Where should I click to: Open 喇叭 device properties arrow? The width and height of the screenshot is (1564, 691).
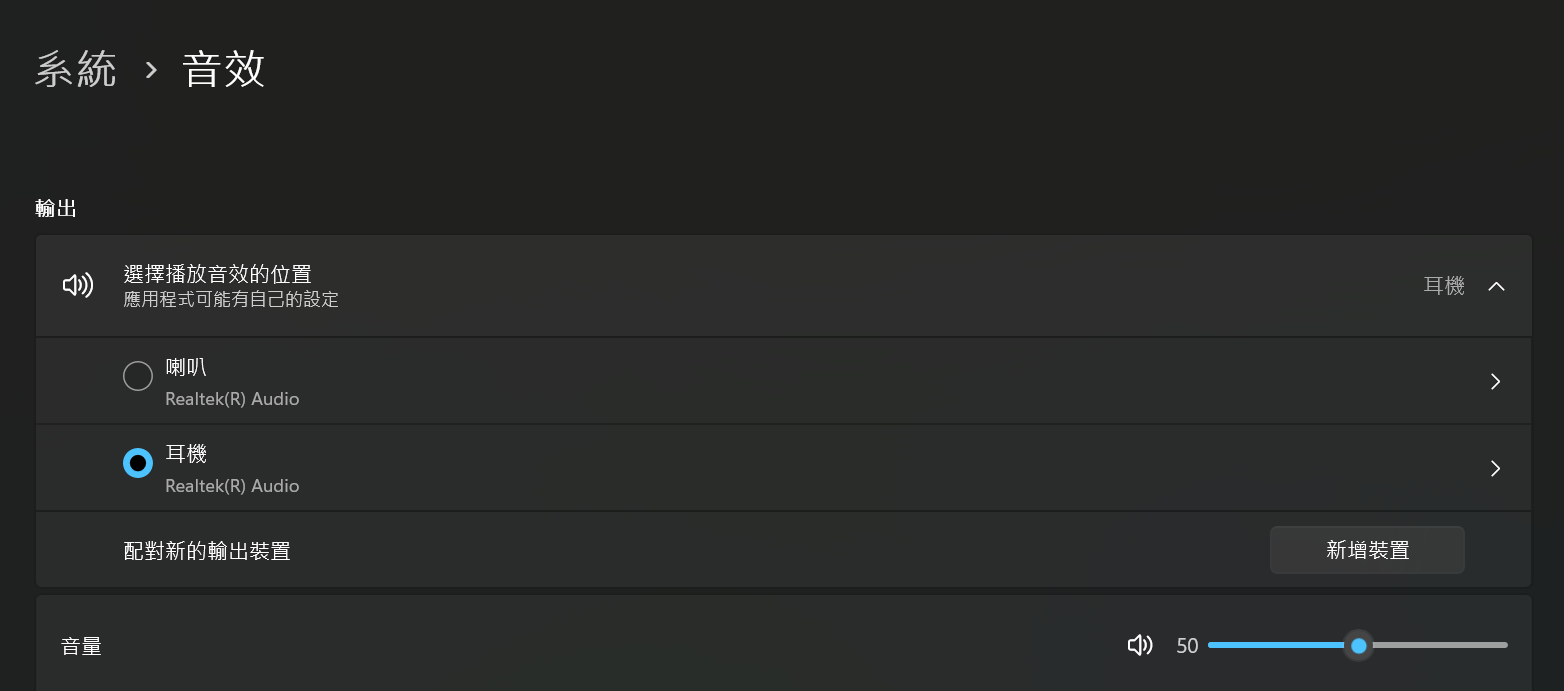[1495, 381]
